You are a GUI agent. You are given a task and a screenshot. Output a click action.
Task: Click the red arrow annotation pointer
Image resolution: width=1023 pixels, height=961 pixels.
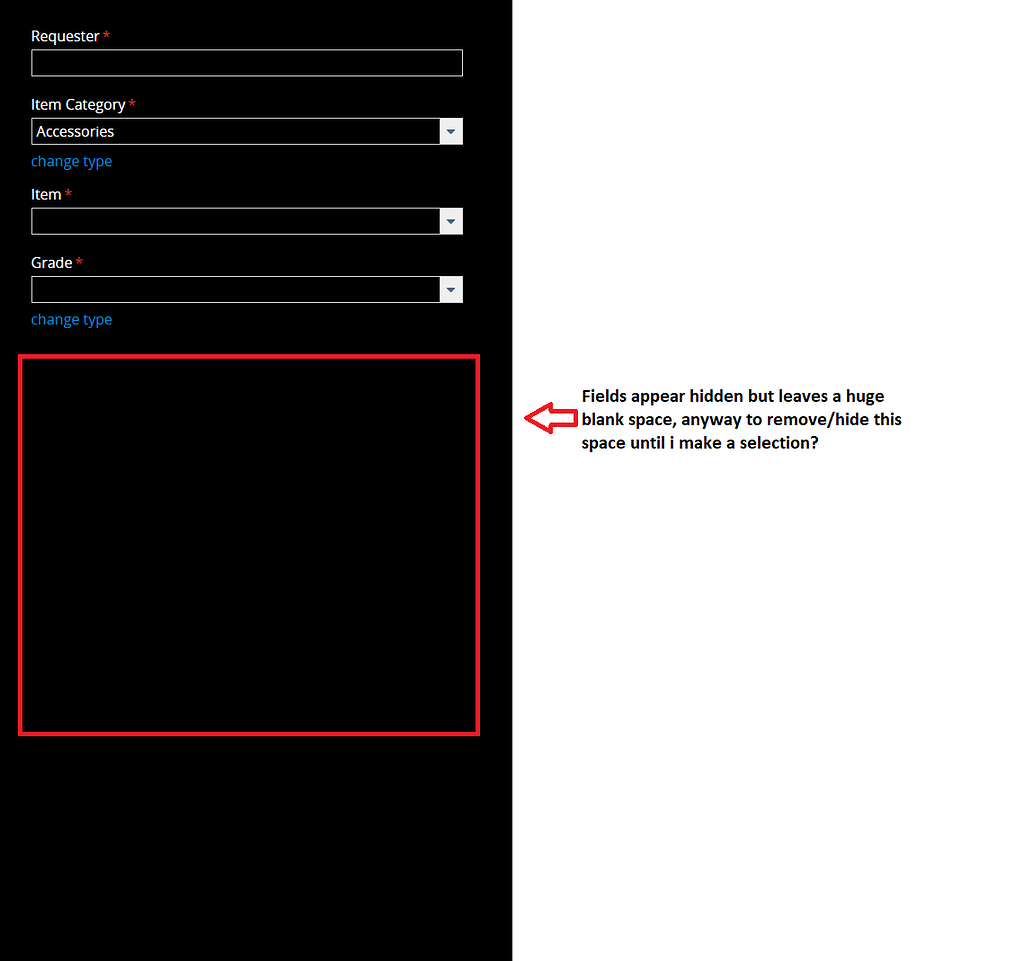[548, 418]
